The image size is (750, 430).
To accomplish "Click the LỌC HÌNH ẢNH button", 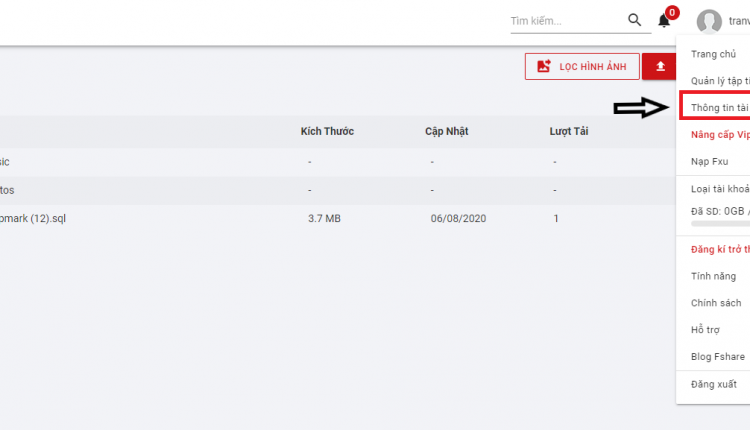I will point(582,66).
